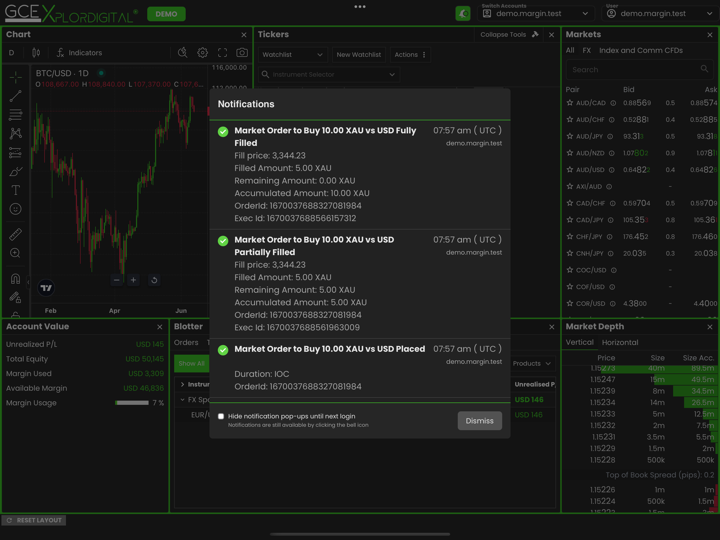Open the Switch Accounts dropdown
This screenshot has width=720, height=540.
(535, 14)
